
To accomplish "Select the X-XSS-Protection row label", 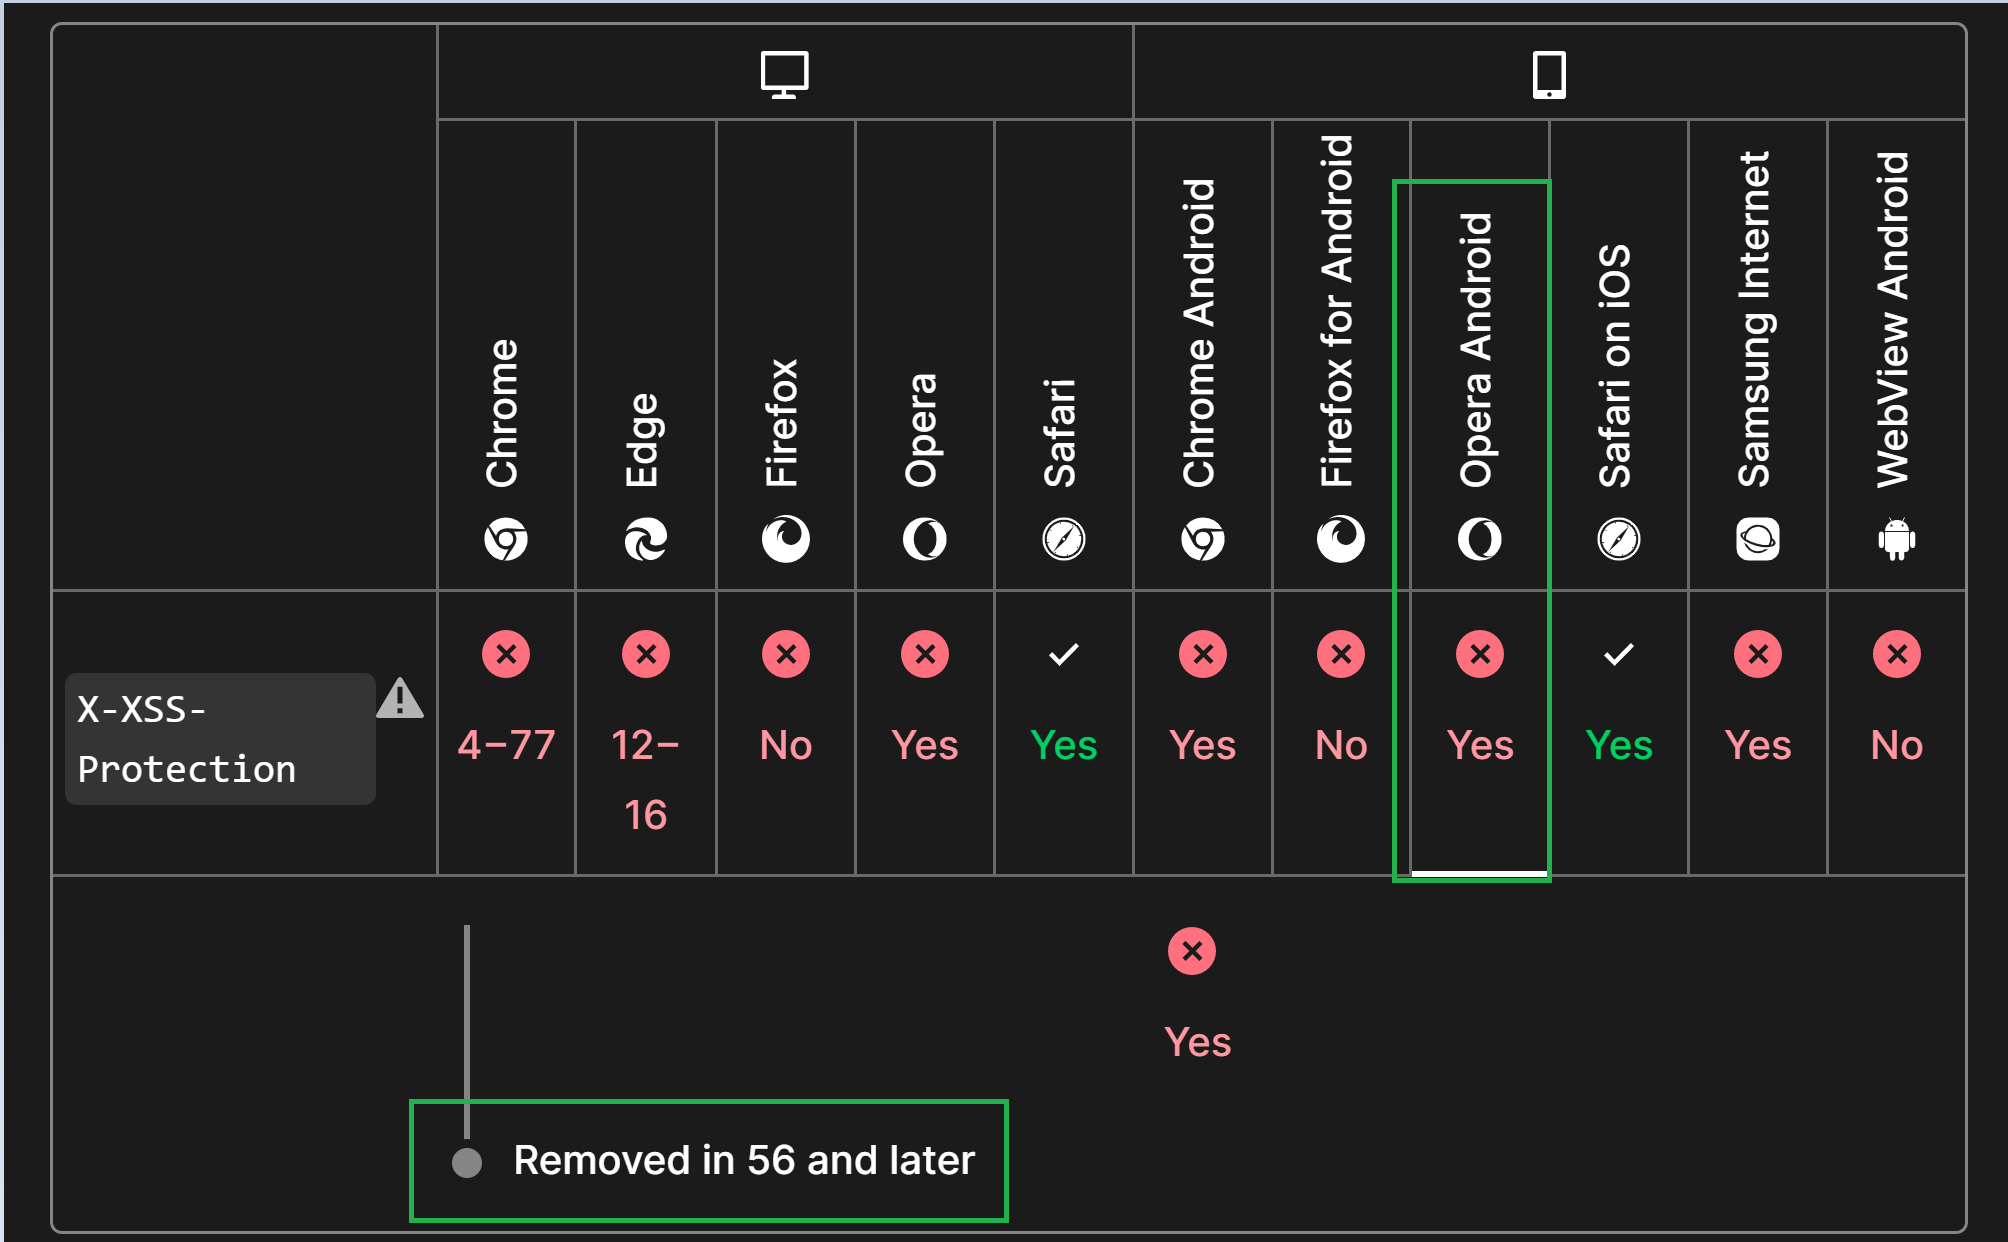I will 220,740.
